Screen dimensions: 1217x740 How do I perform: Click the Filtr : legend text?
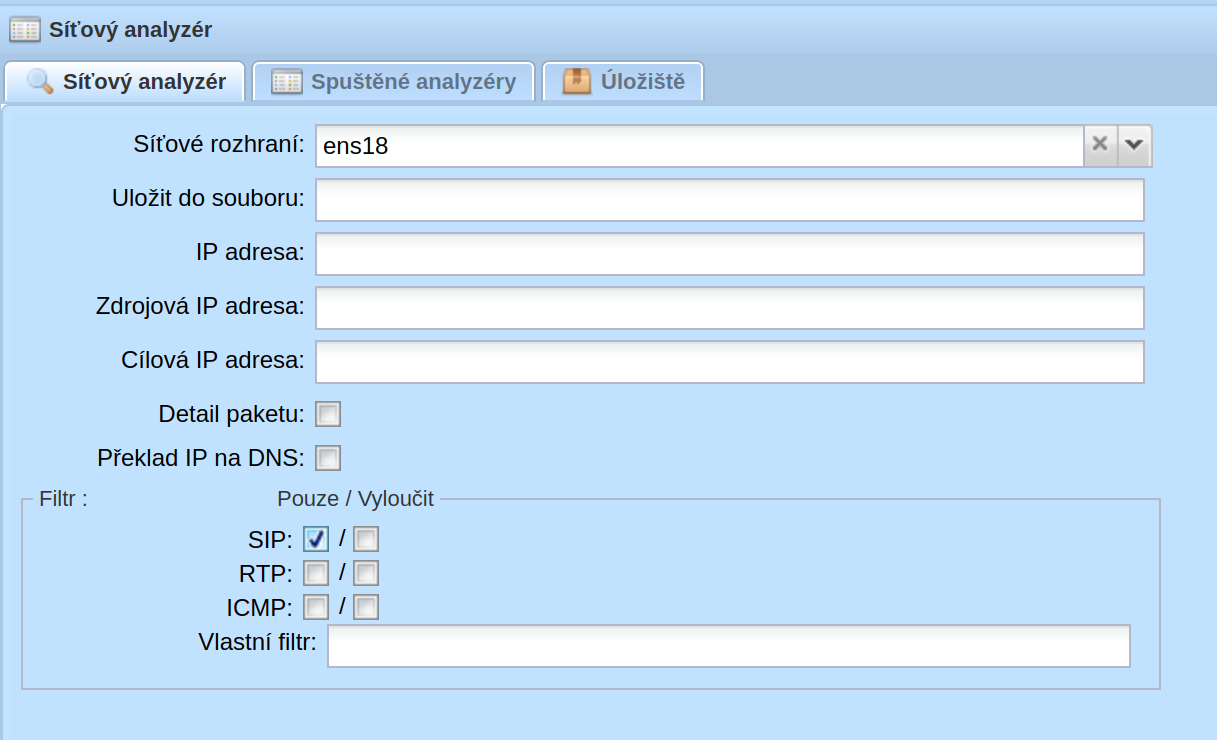[x=63, y=498]
